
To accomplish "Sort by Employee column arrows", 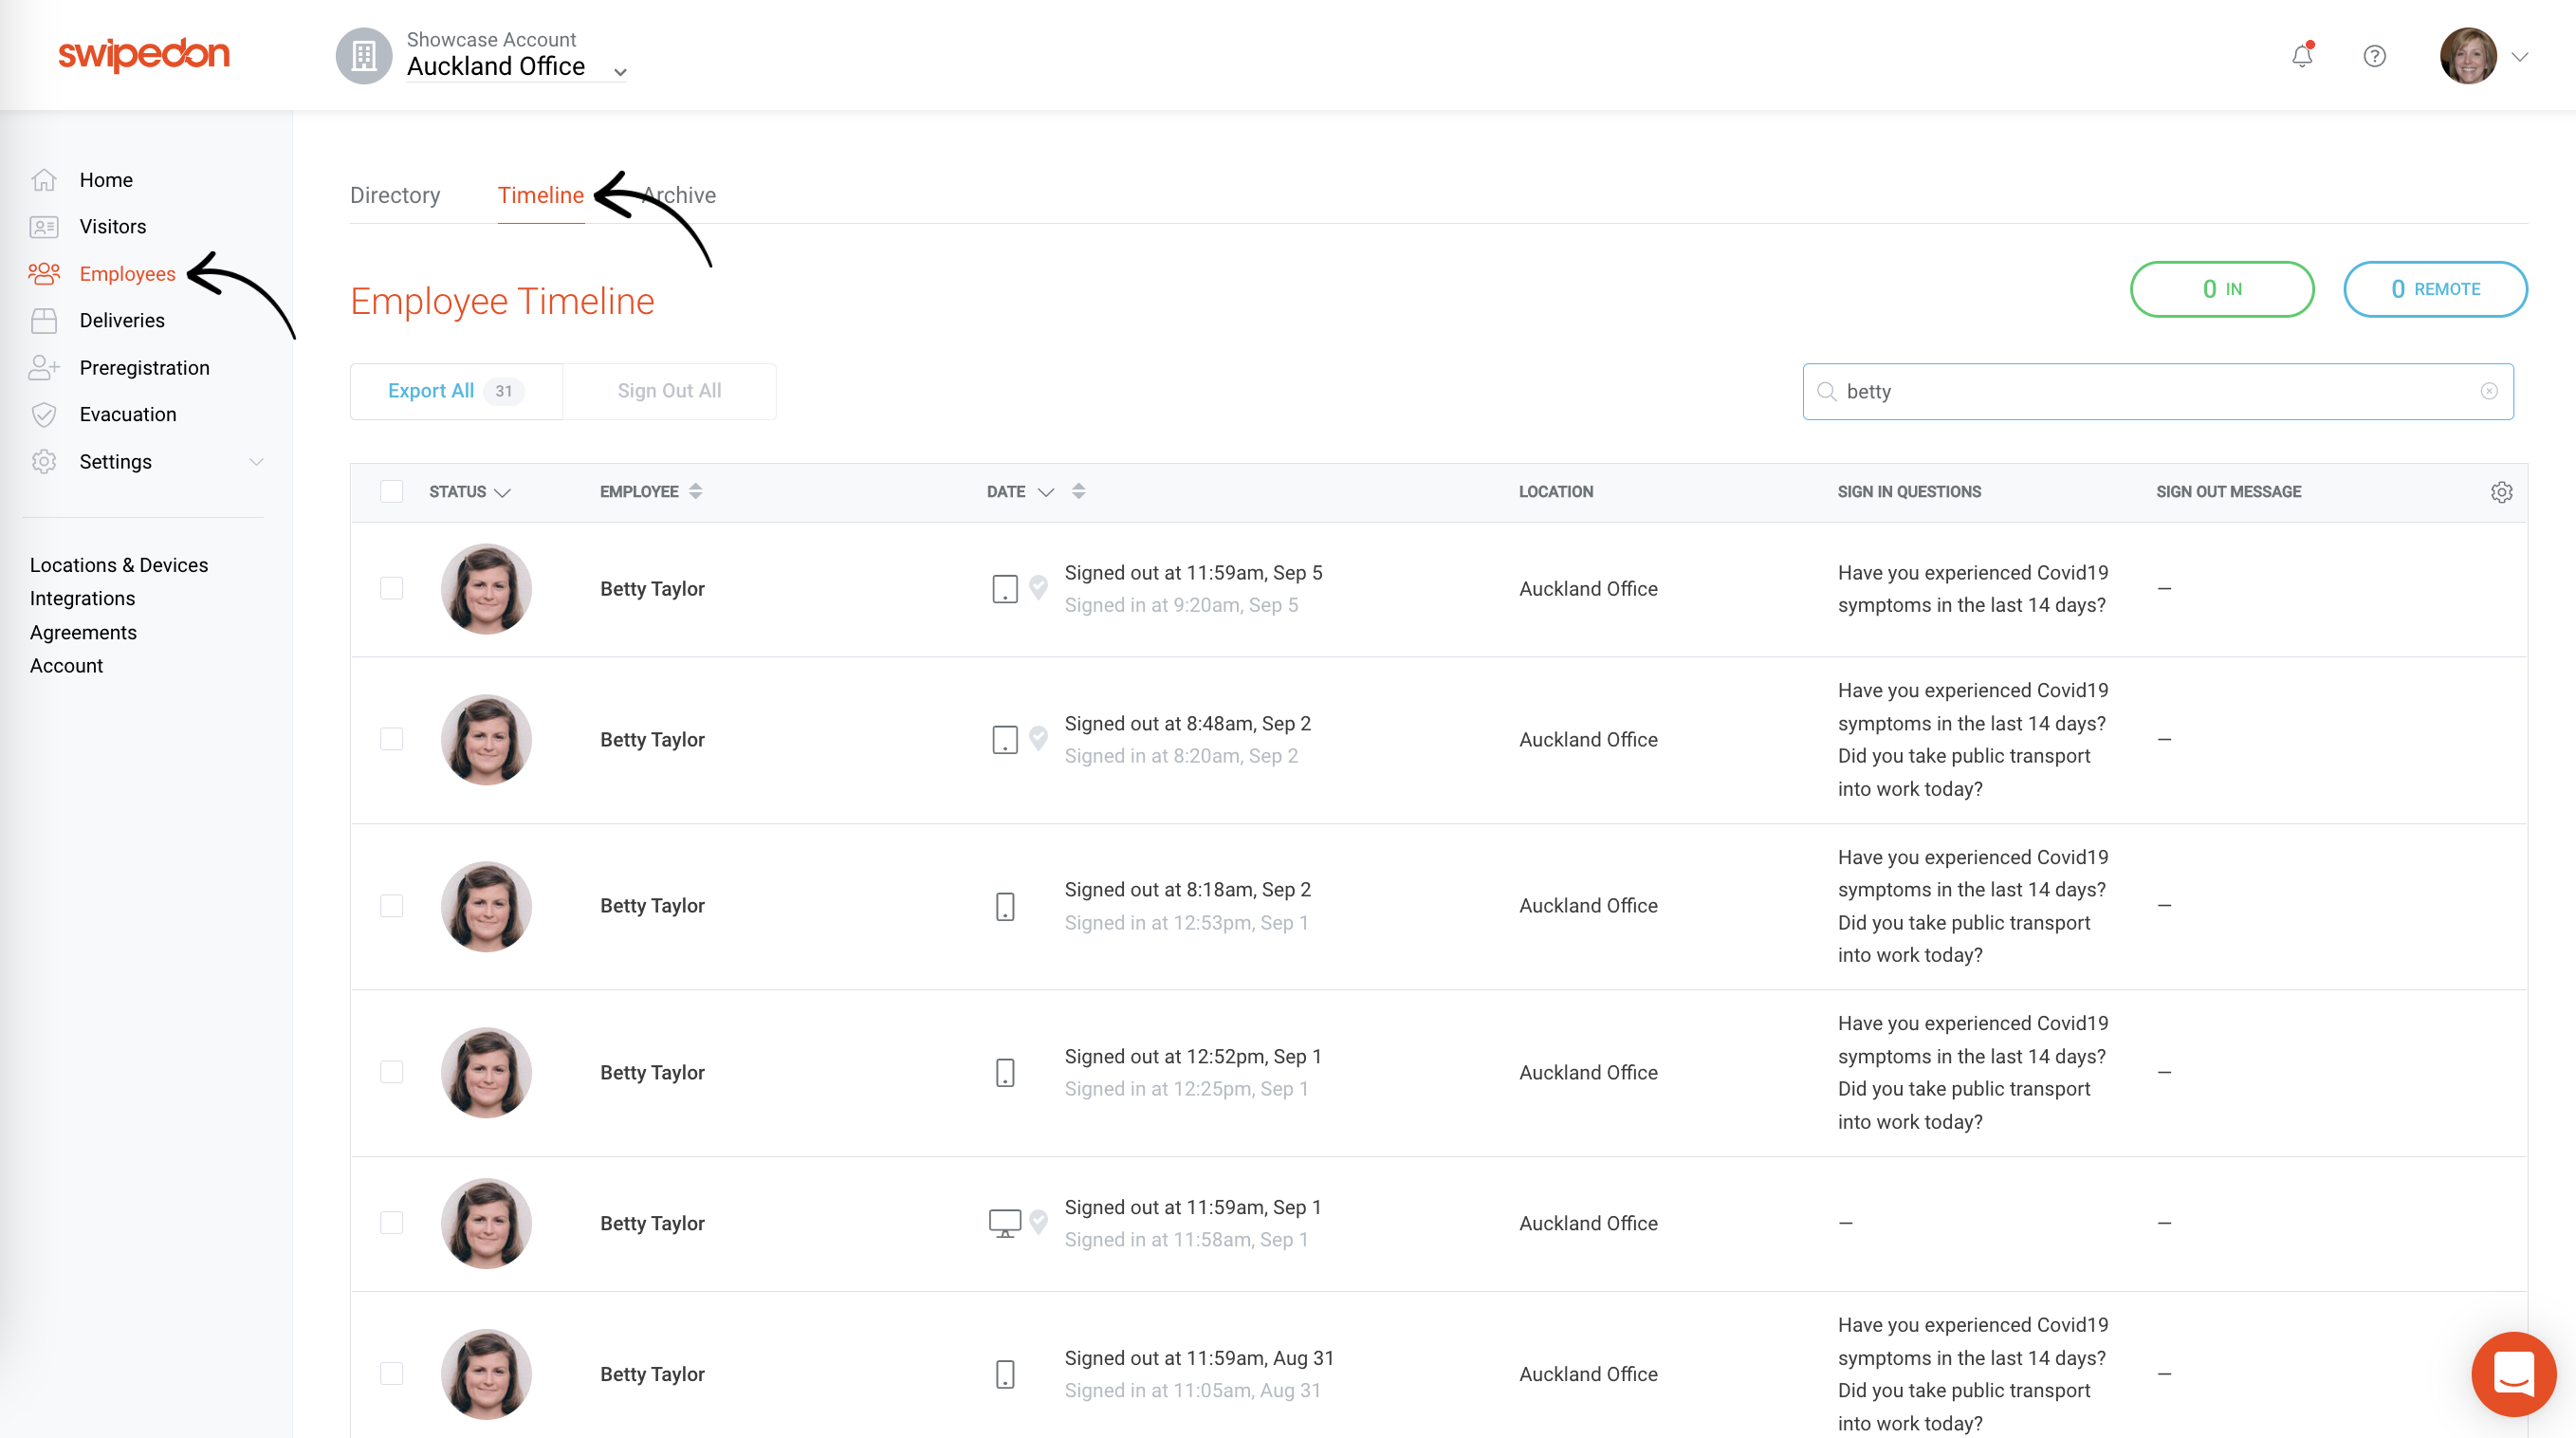I will point(695,491).
